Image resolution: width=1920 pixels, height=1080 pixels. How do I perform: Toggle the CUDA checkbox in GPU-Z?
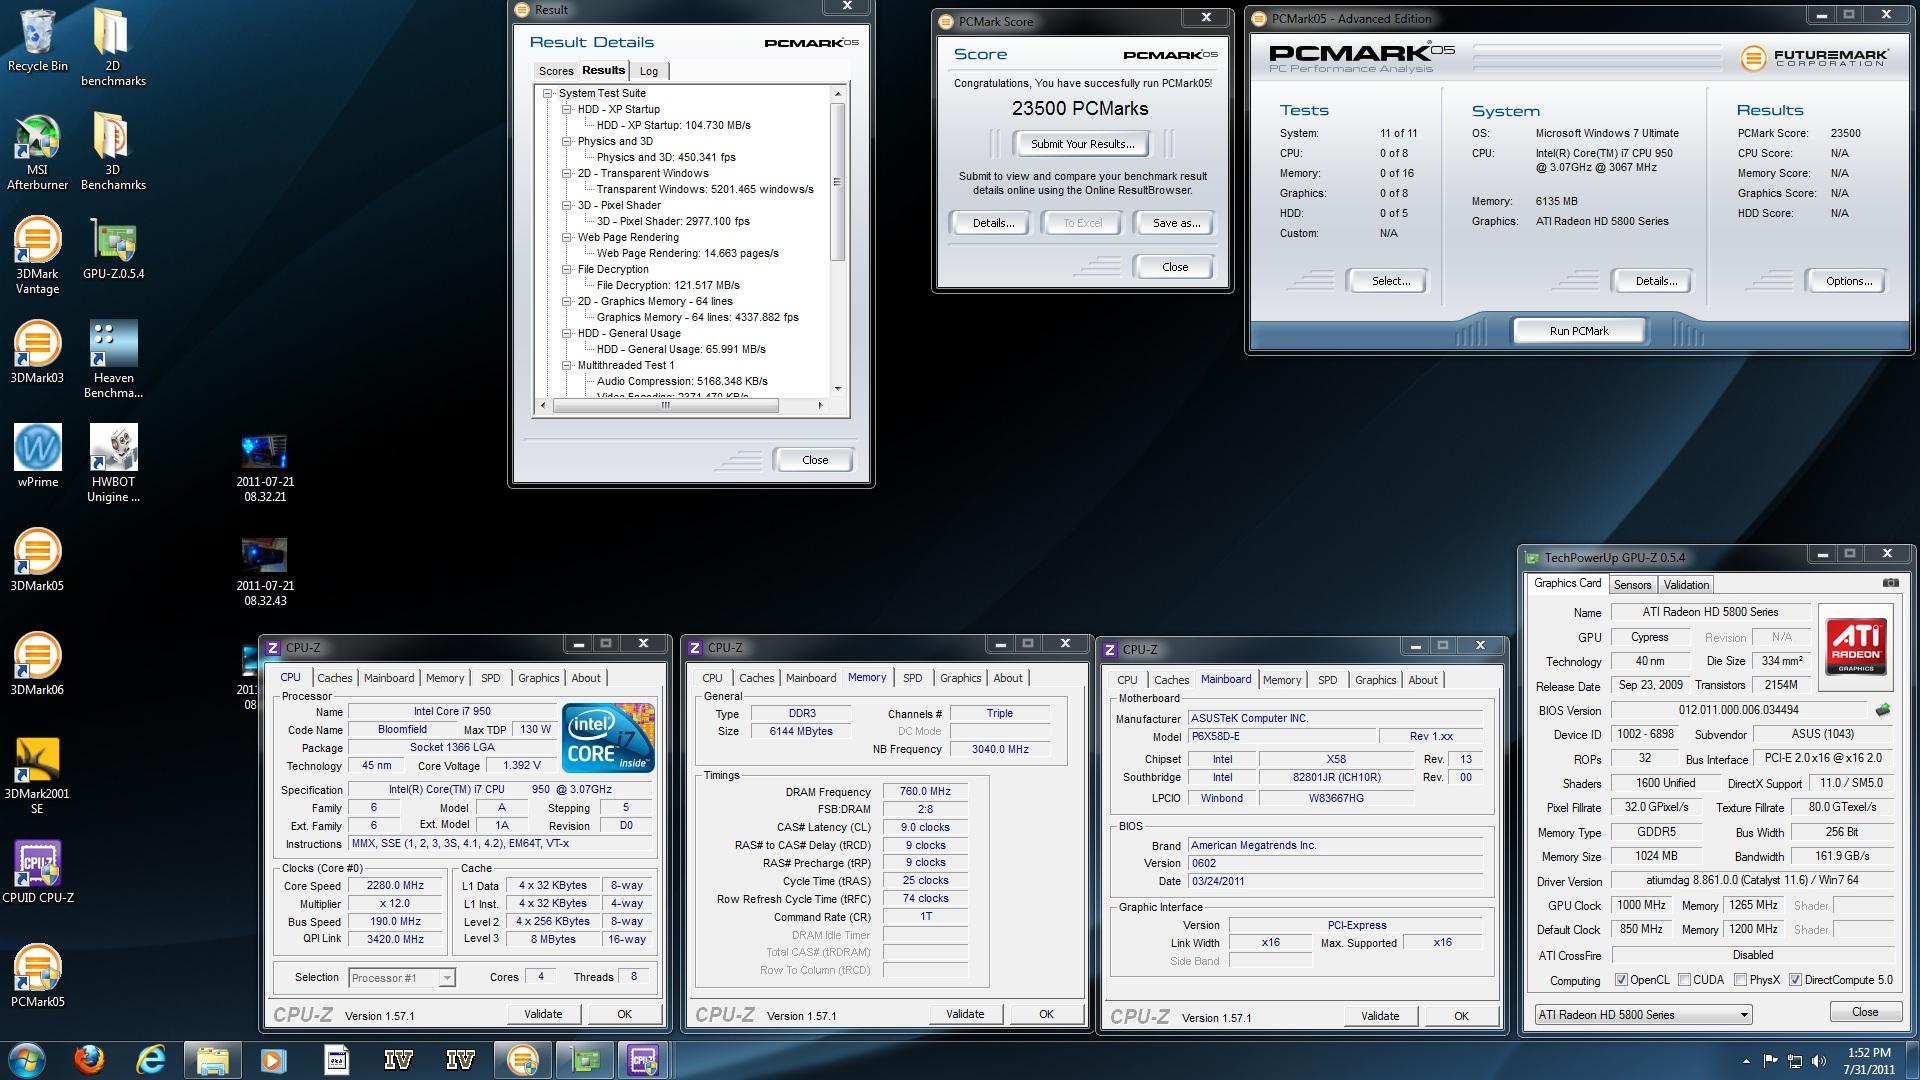click(1684, 980)
